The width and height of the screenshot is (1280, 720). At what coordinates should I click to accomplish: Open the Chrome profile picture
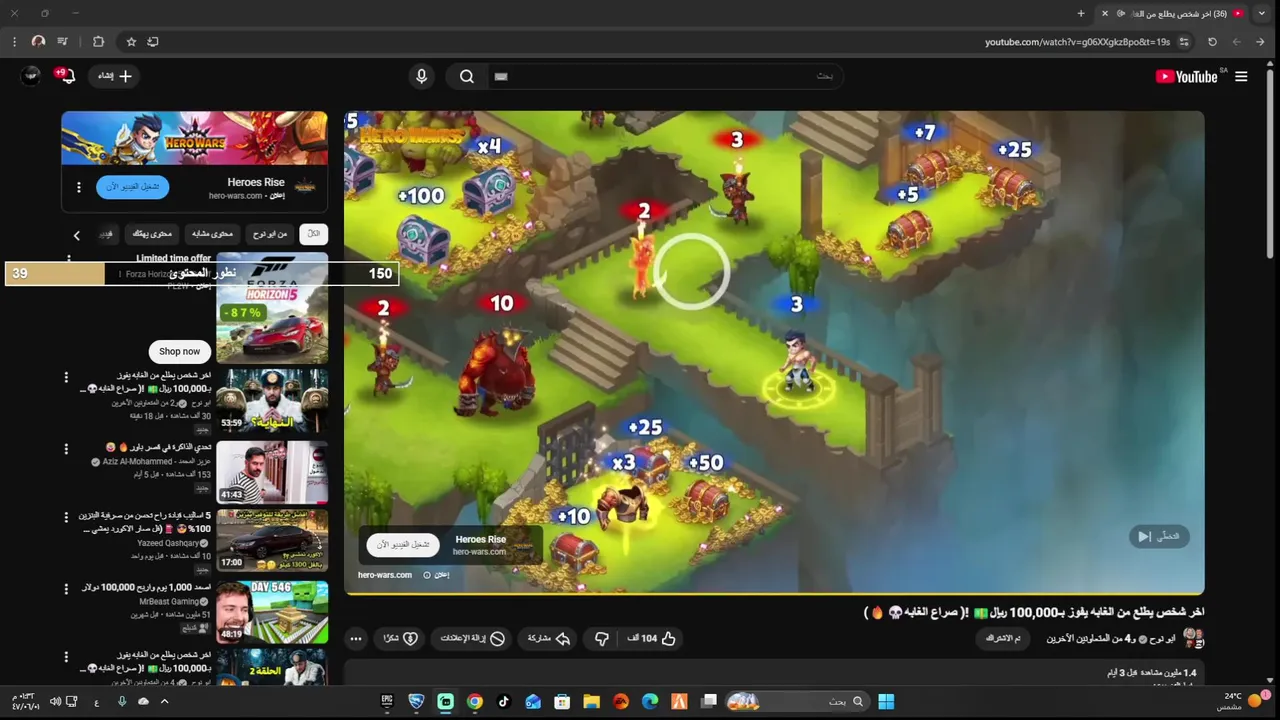(x=38, y=42)
